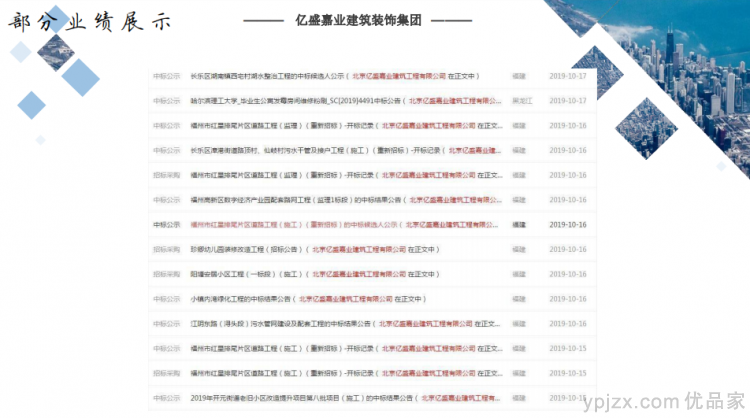Open 数字经济产业园配套路网工程 中标结果公告
Screen dimensions: 750x418
pyautogui.click(x=346, y=200)
